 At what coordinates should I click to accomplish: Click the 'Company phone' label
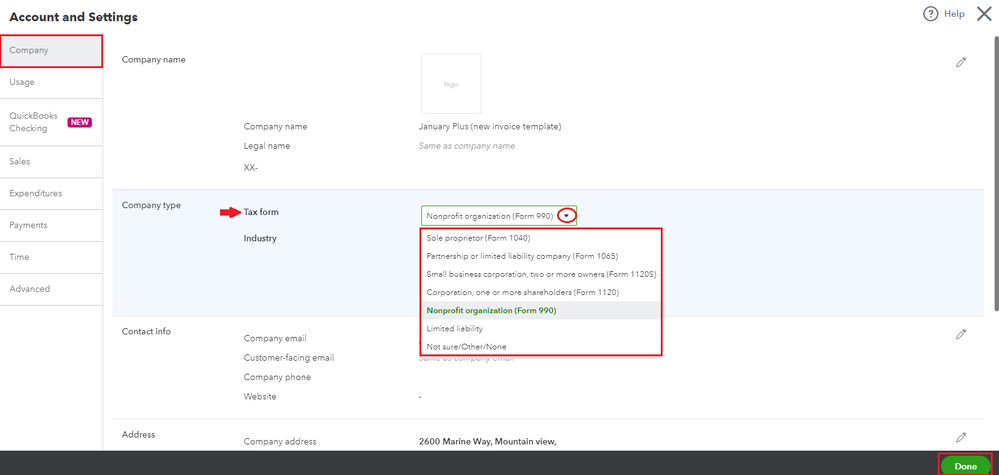pos(277,377)
